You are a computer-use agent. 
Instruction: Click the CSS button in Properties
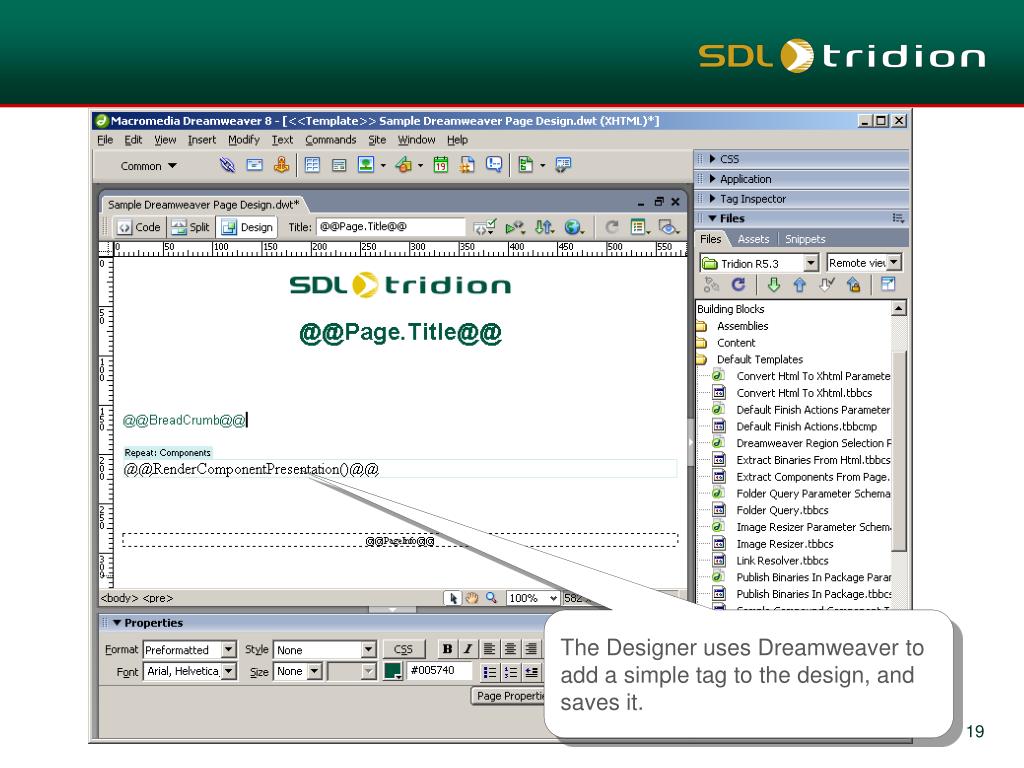404,649
